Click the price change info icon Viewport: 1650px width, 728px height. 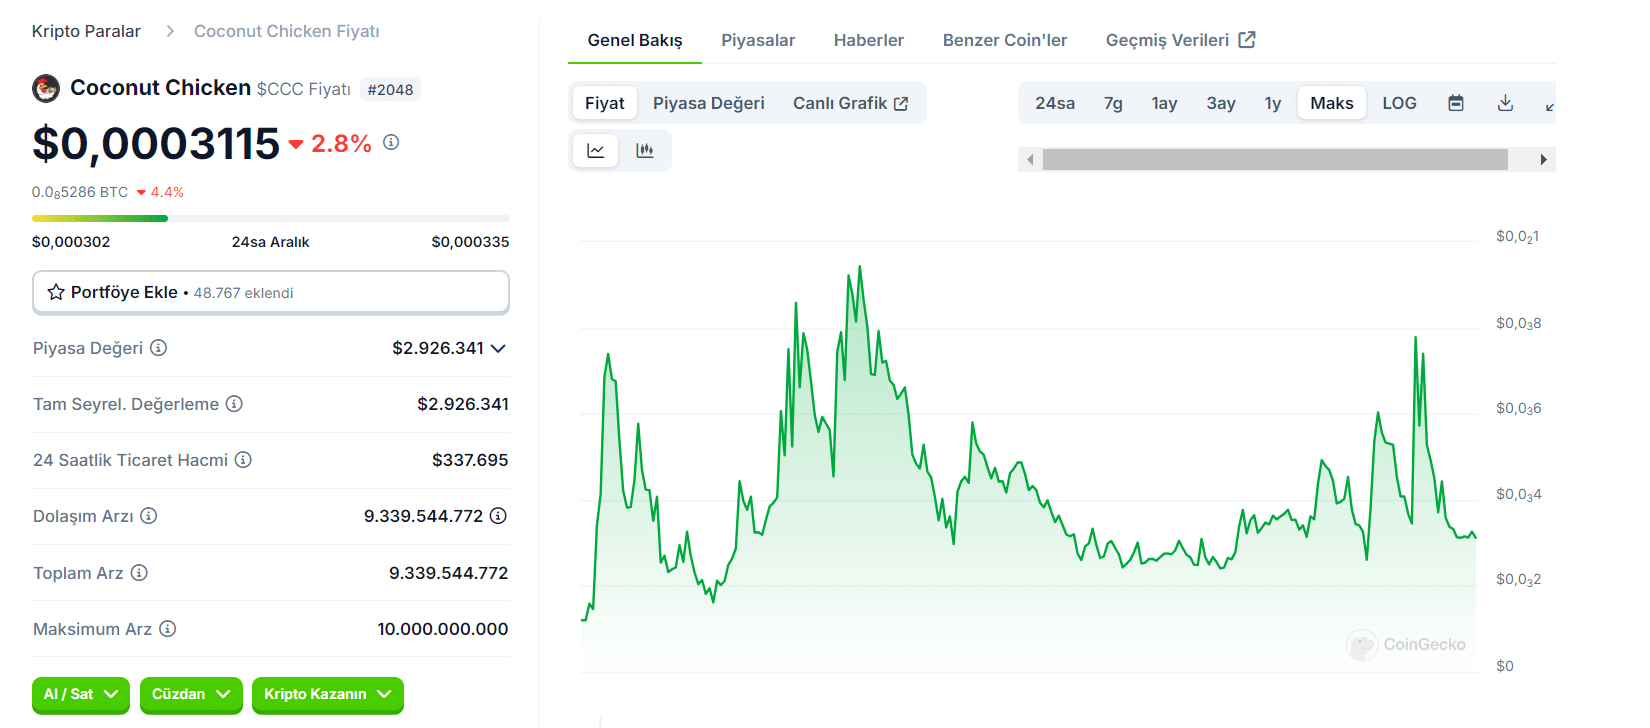[x=391, y=143]
